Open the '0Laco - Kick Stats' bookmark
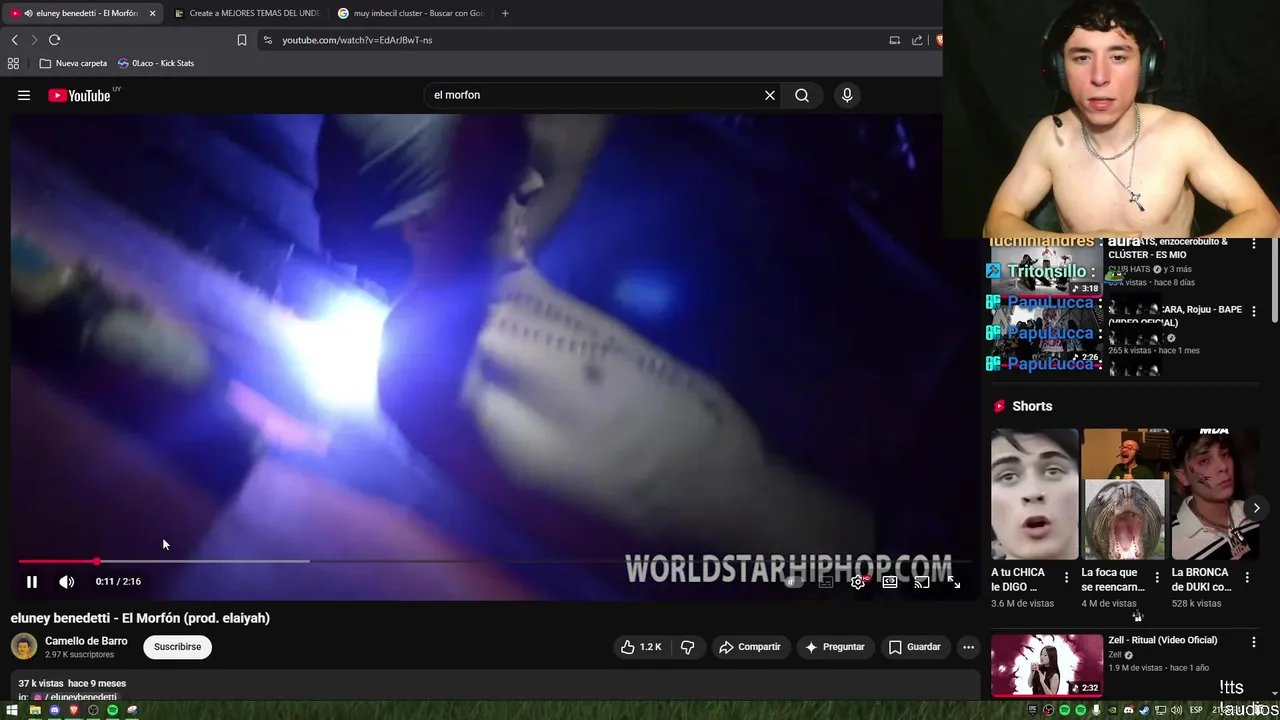1280x720 pixels. (x=156, y=63)
